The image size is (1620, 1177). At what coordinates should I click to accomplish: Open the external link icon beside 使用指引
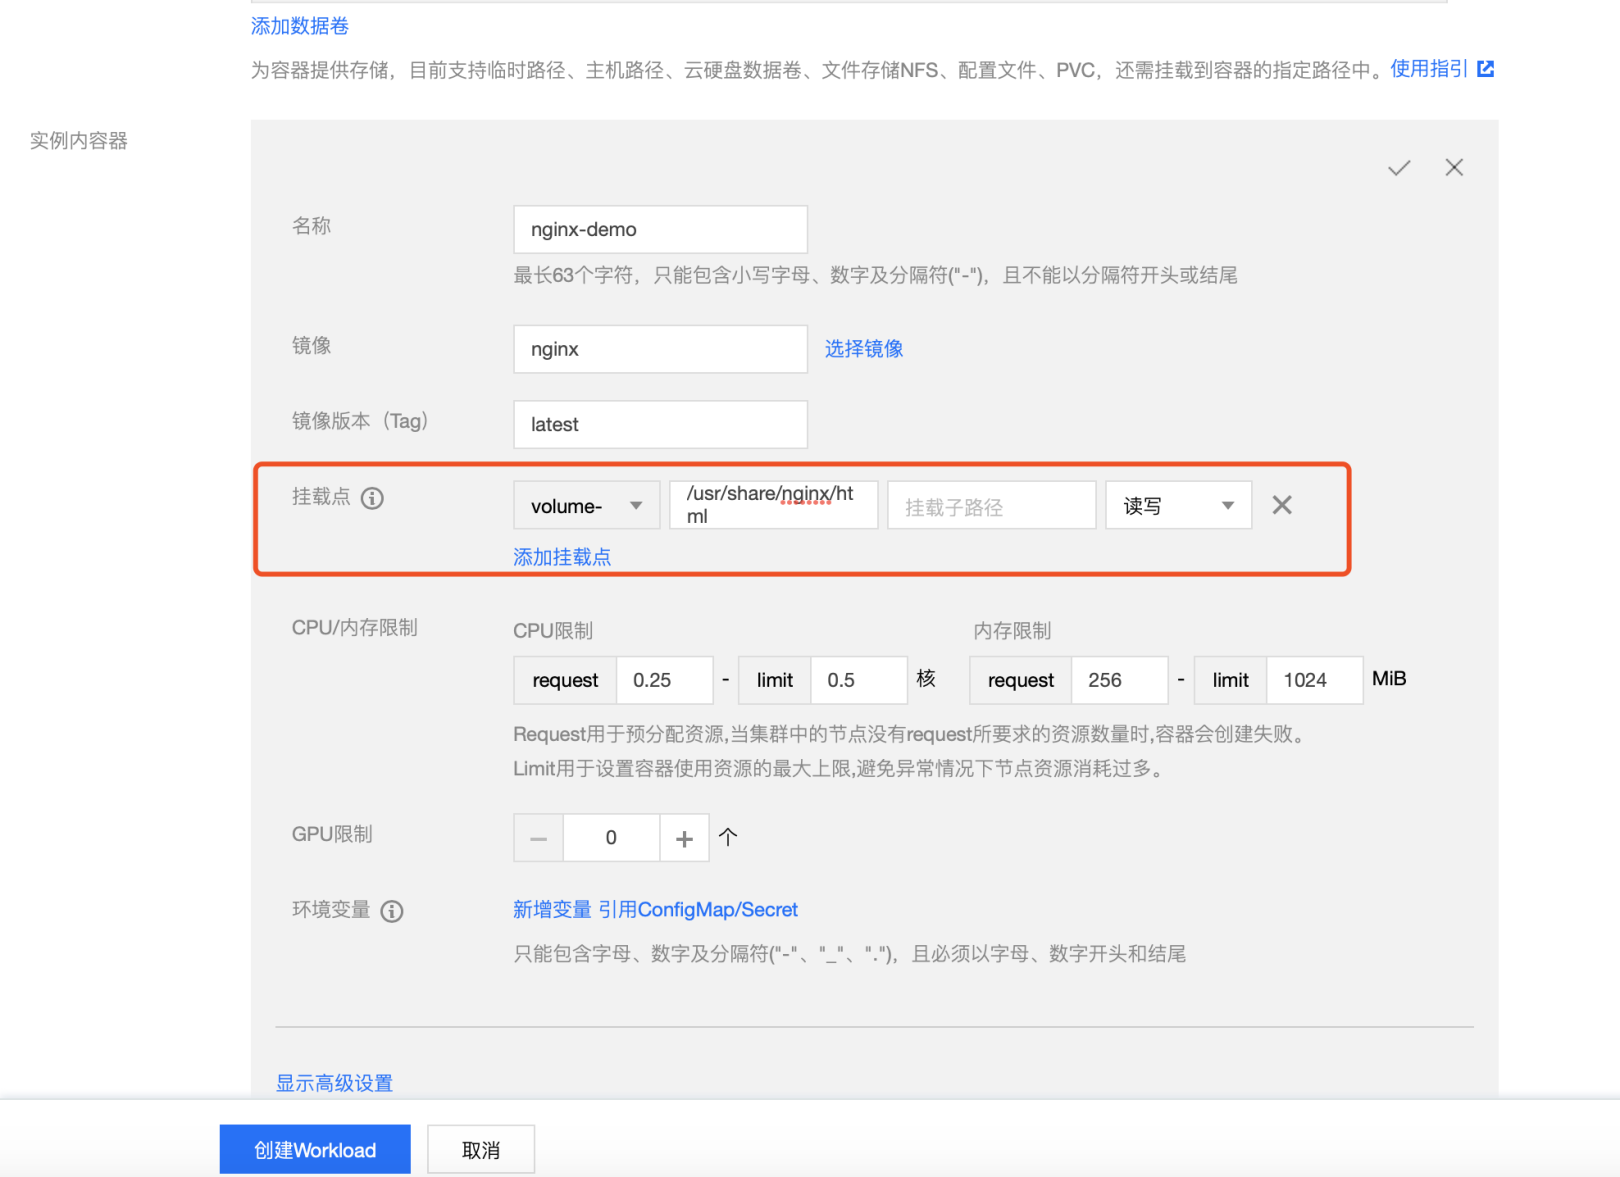tap(1486, 69)
